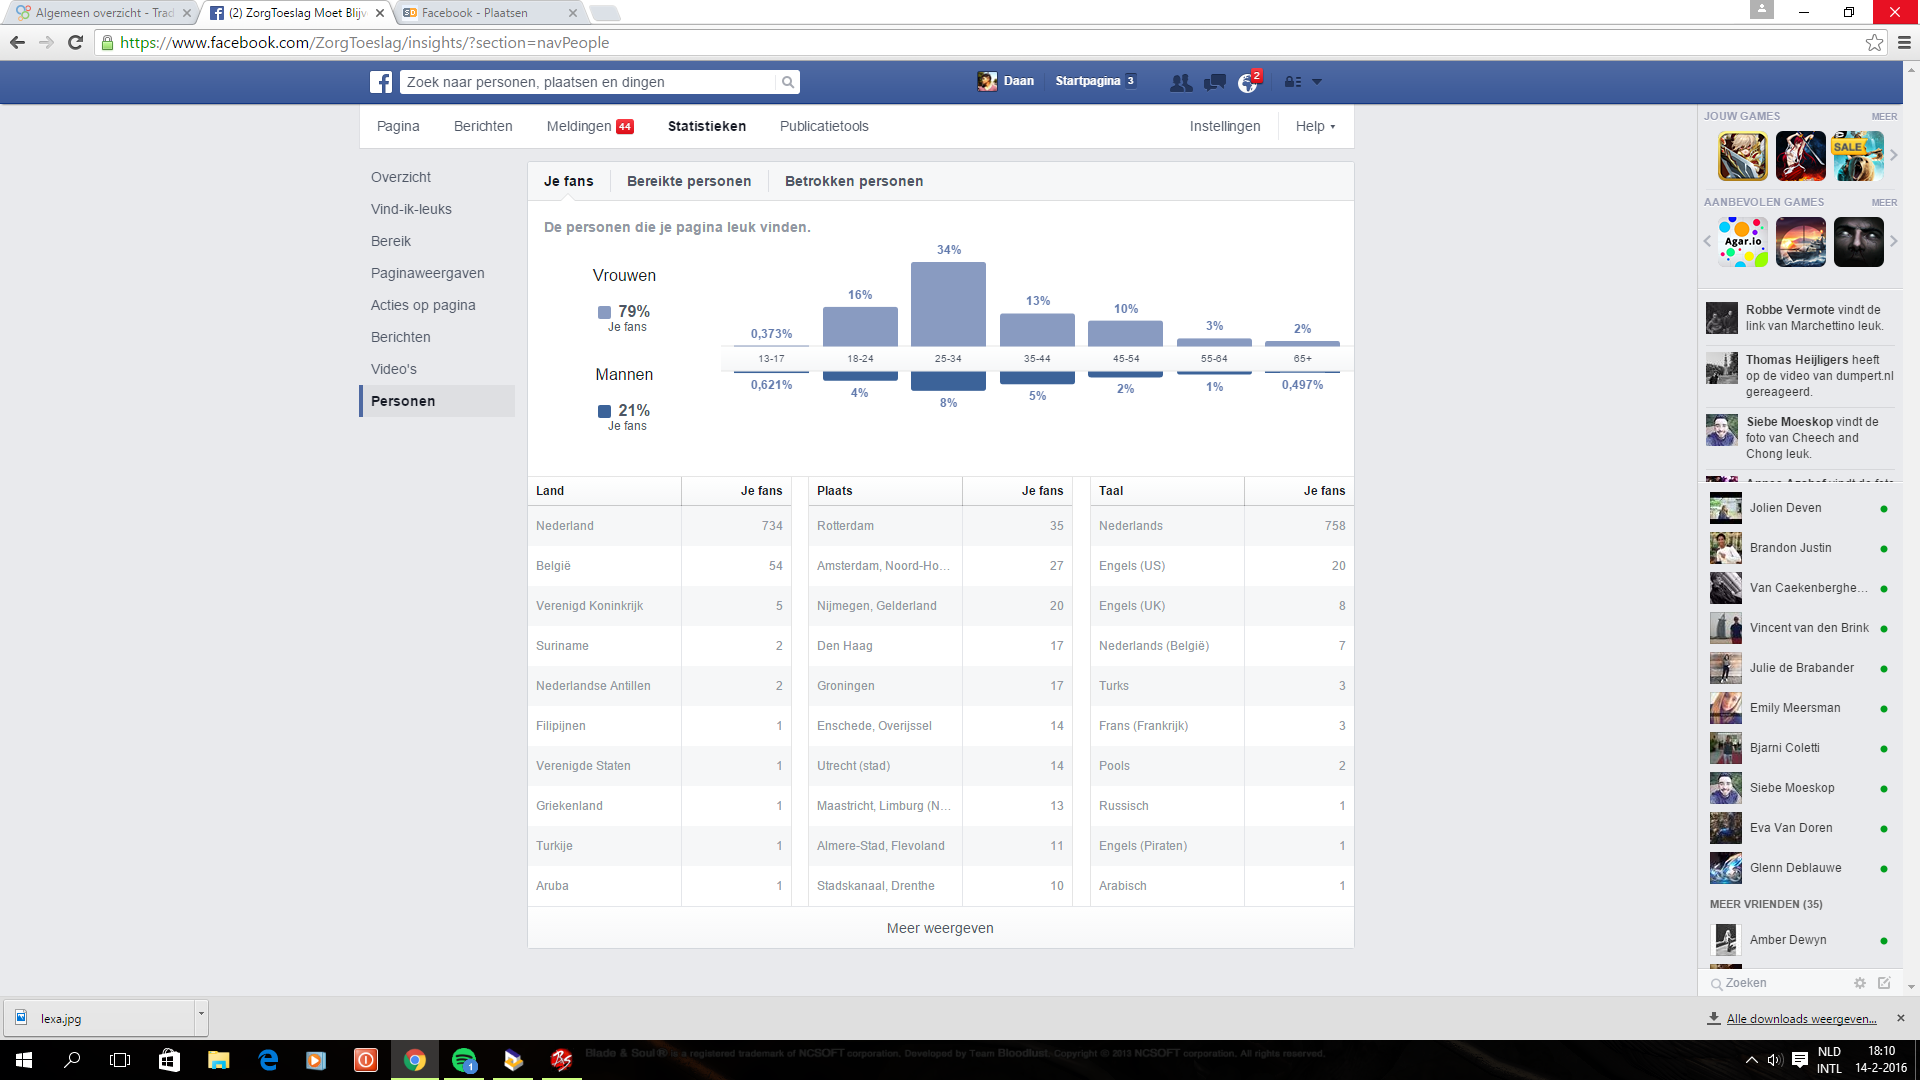Open chat with Emily Meersman
Image resolution: width=1920 pixels, height=1080 pixels.
(1799, 708)
